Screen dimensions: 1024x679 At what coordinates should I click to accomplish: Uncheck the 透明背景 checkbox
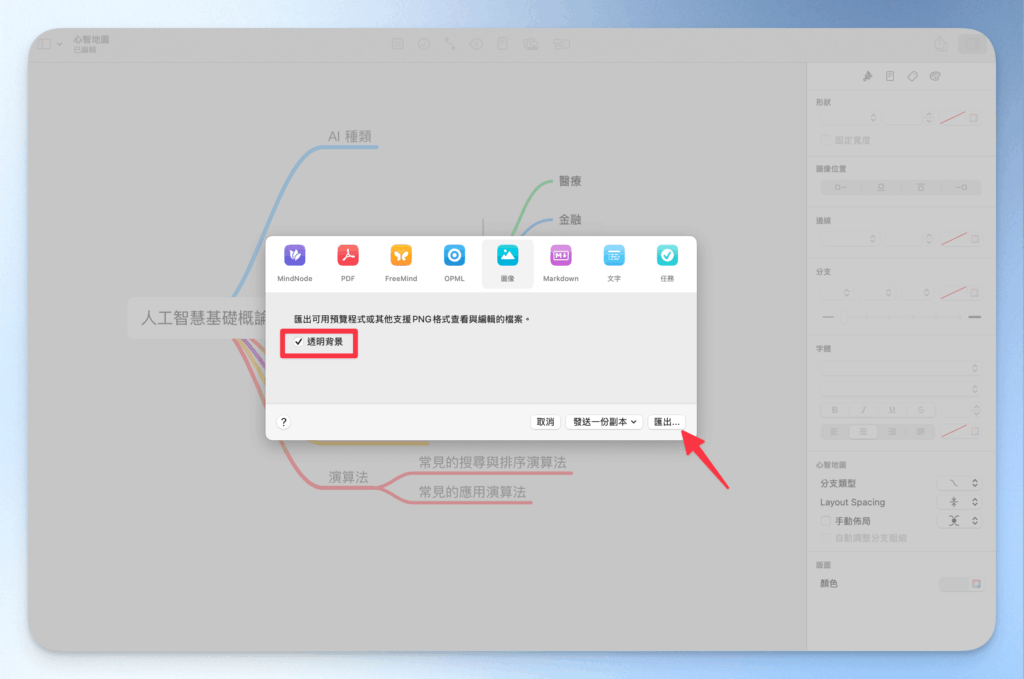coord(299,344)
